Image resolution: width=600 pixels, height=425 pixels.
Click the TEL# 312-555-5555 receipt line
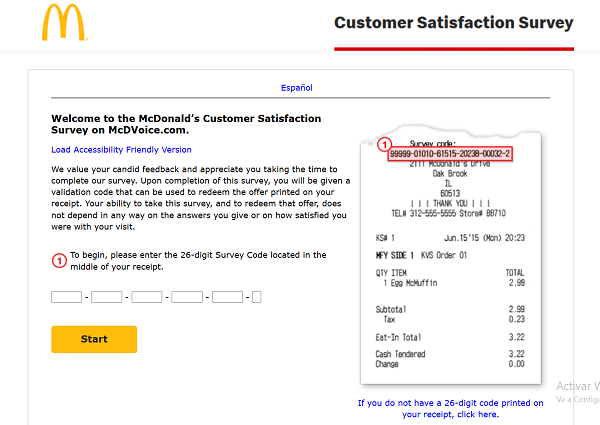click(448, 213)
